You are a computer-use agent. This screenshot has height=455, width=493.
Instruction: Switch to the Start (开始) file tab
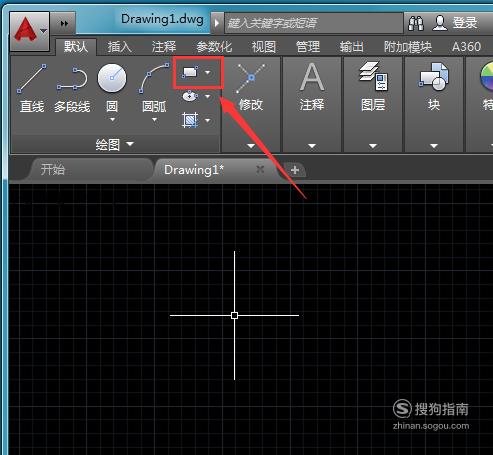point(90,170)
